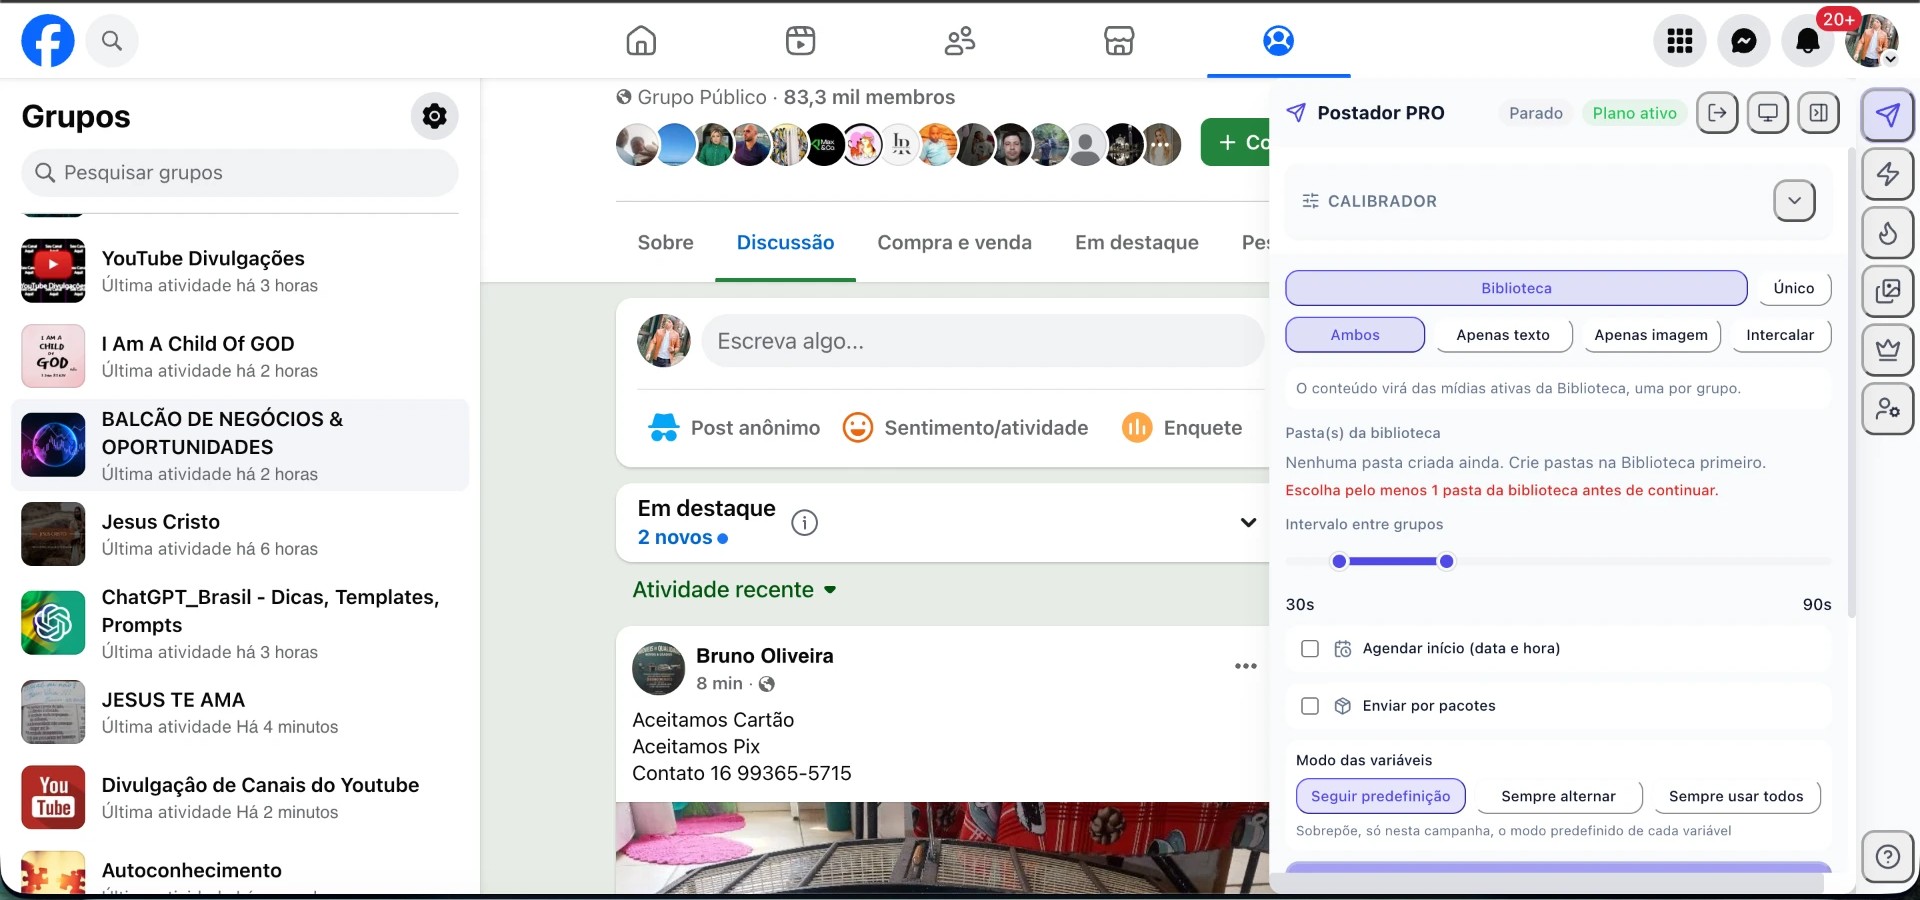
Task: Switch to the Discussão tab
Action: click(x=785, y=243)
